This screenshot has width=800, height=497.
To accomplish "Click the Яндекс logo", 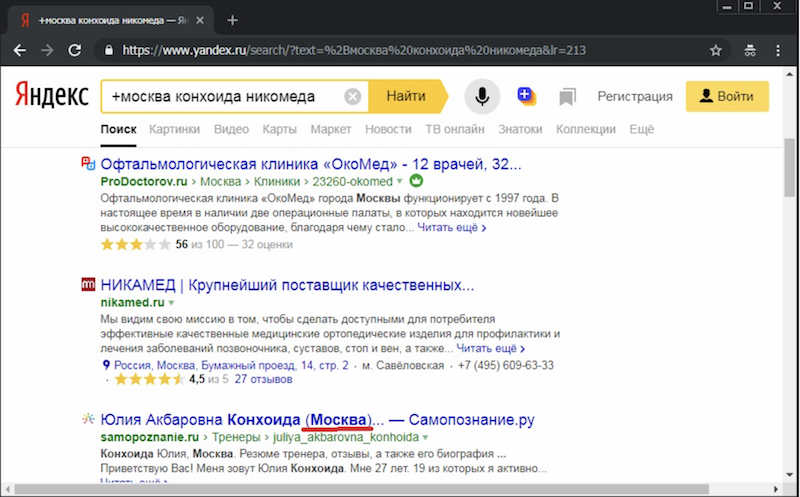I will [x=52, y=95].
